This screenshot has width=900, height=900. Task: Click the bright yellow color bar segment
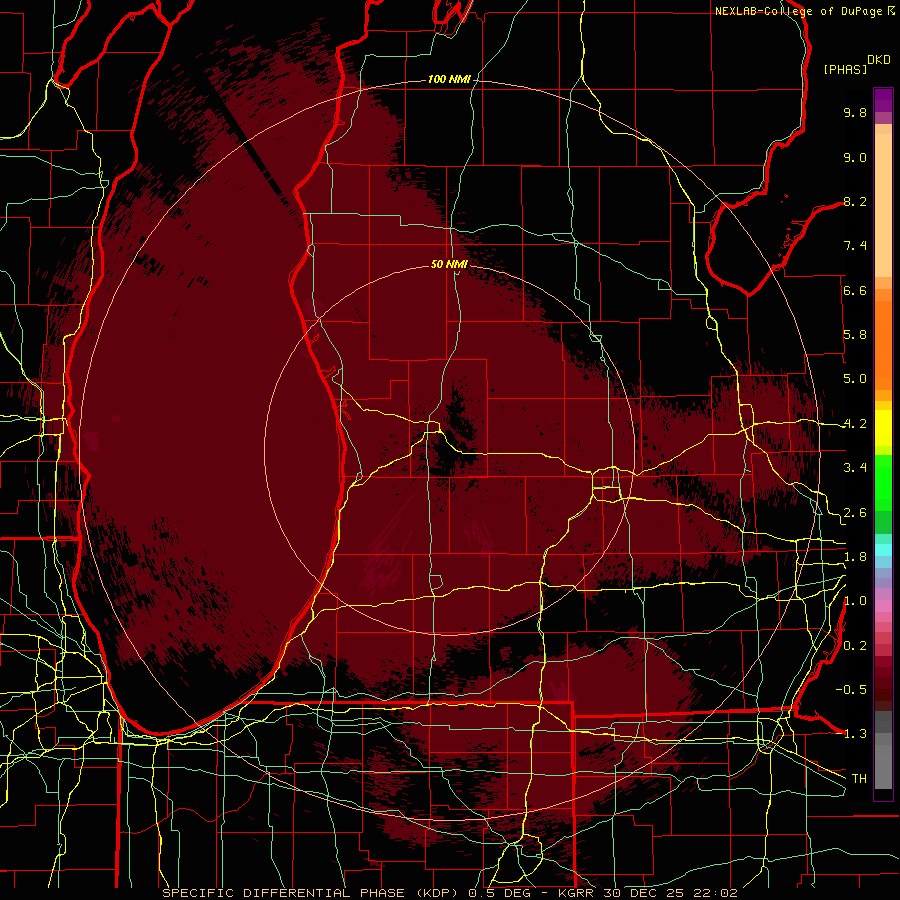coord(883,428)
